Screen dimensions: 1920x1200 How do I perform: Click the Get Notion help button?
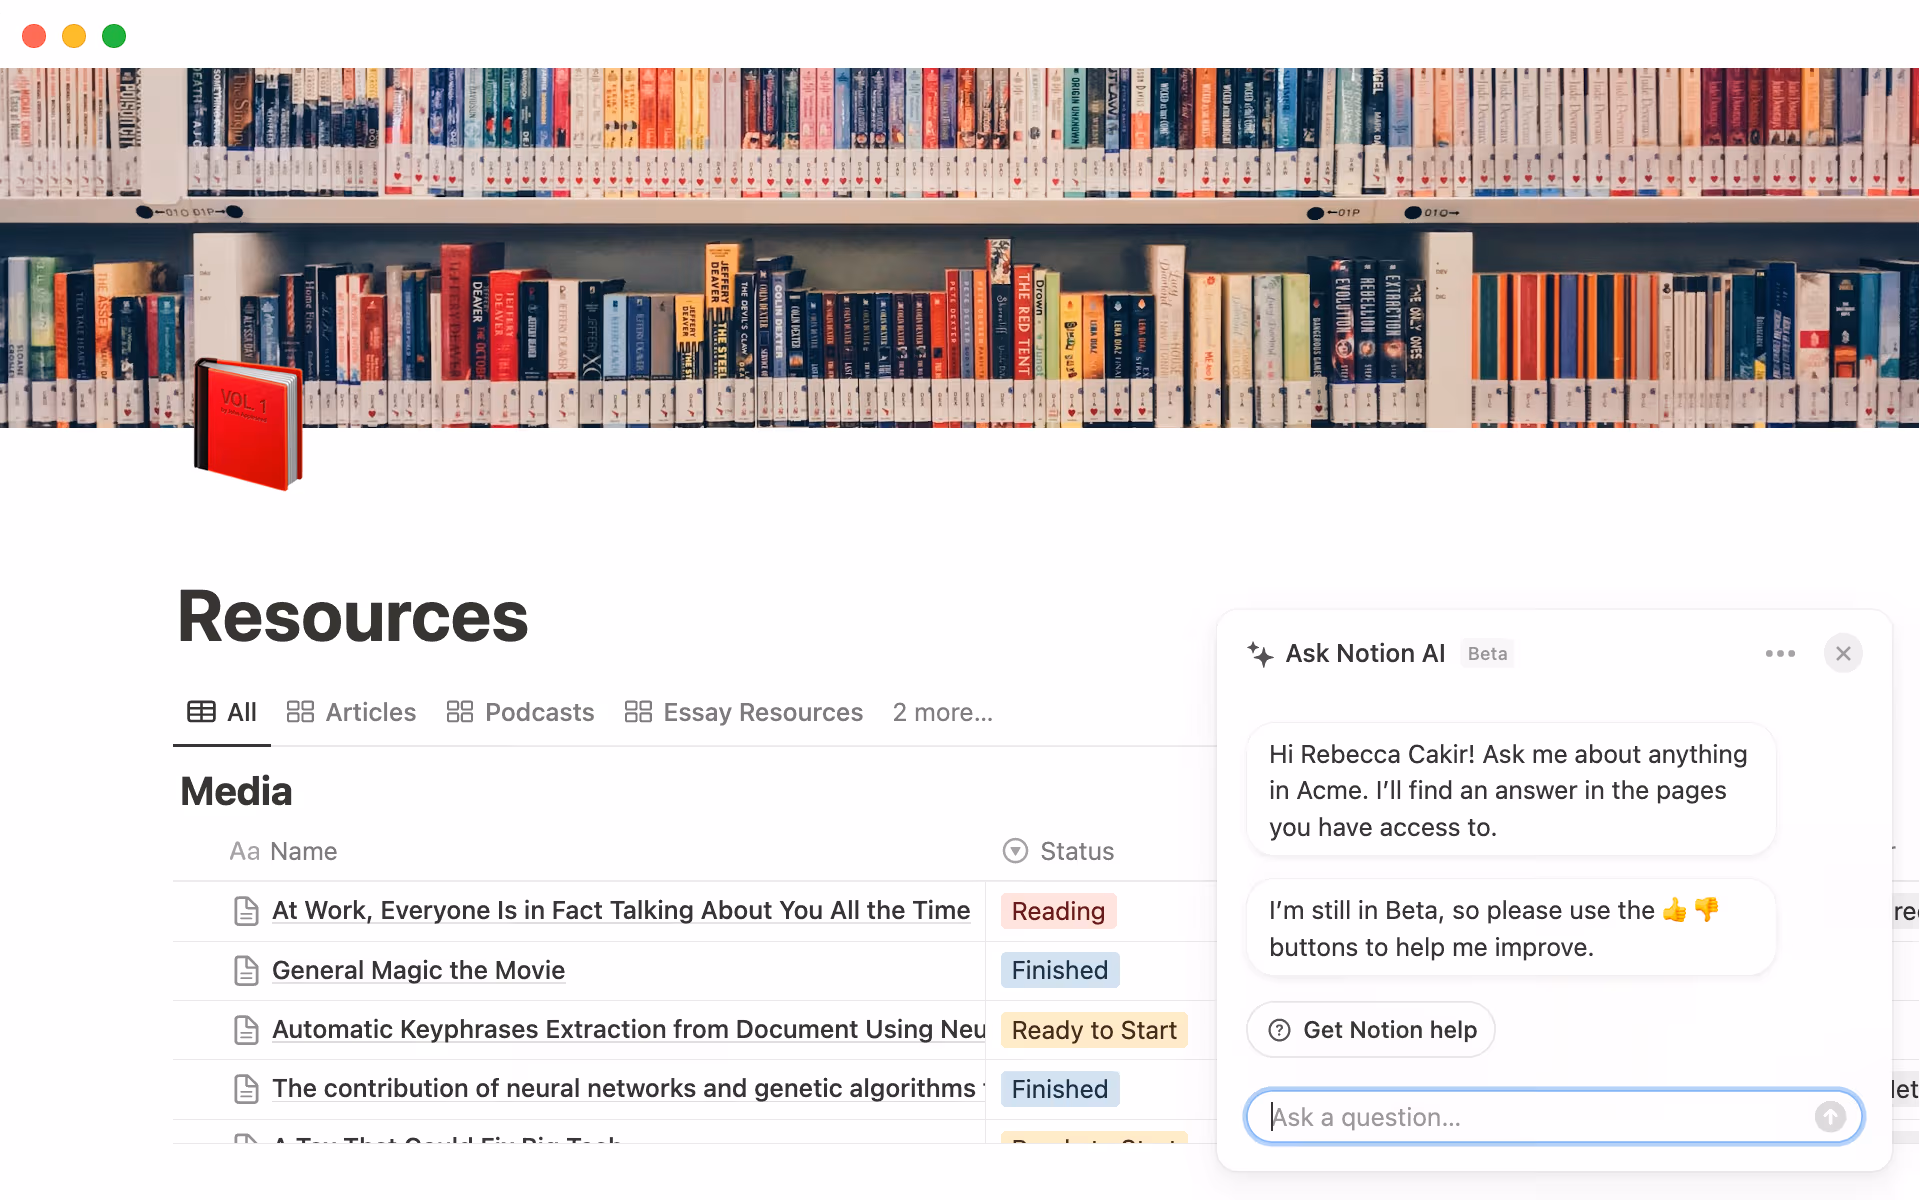point(1370,1029)
